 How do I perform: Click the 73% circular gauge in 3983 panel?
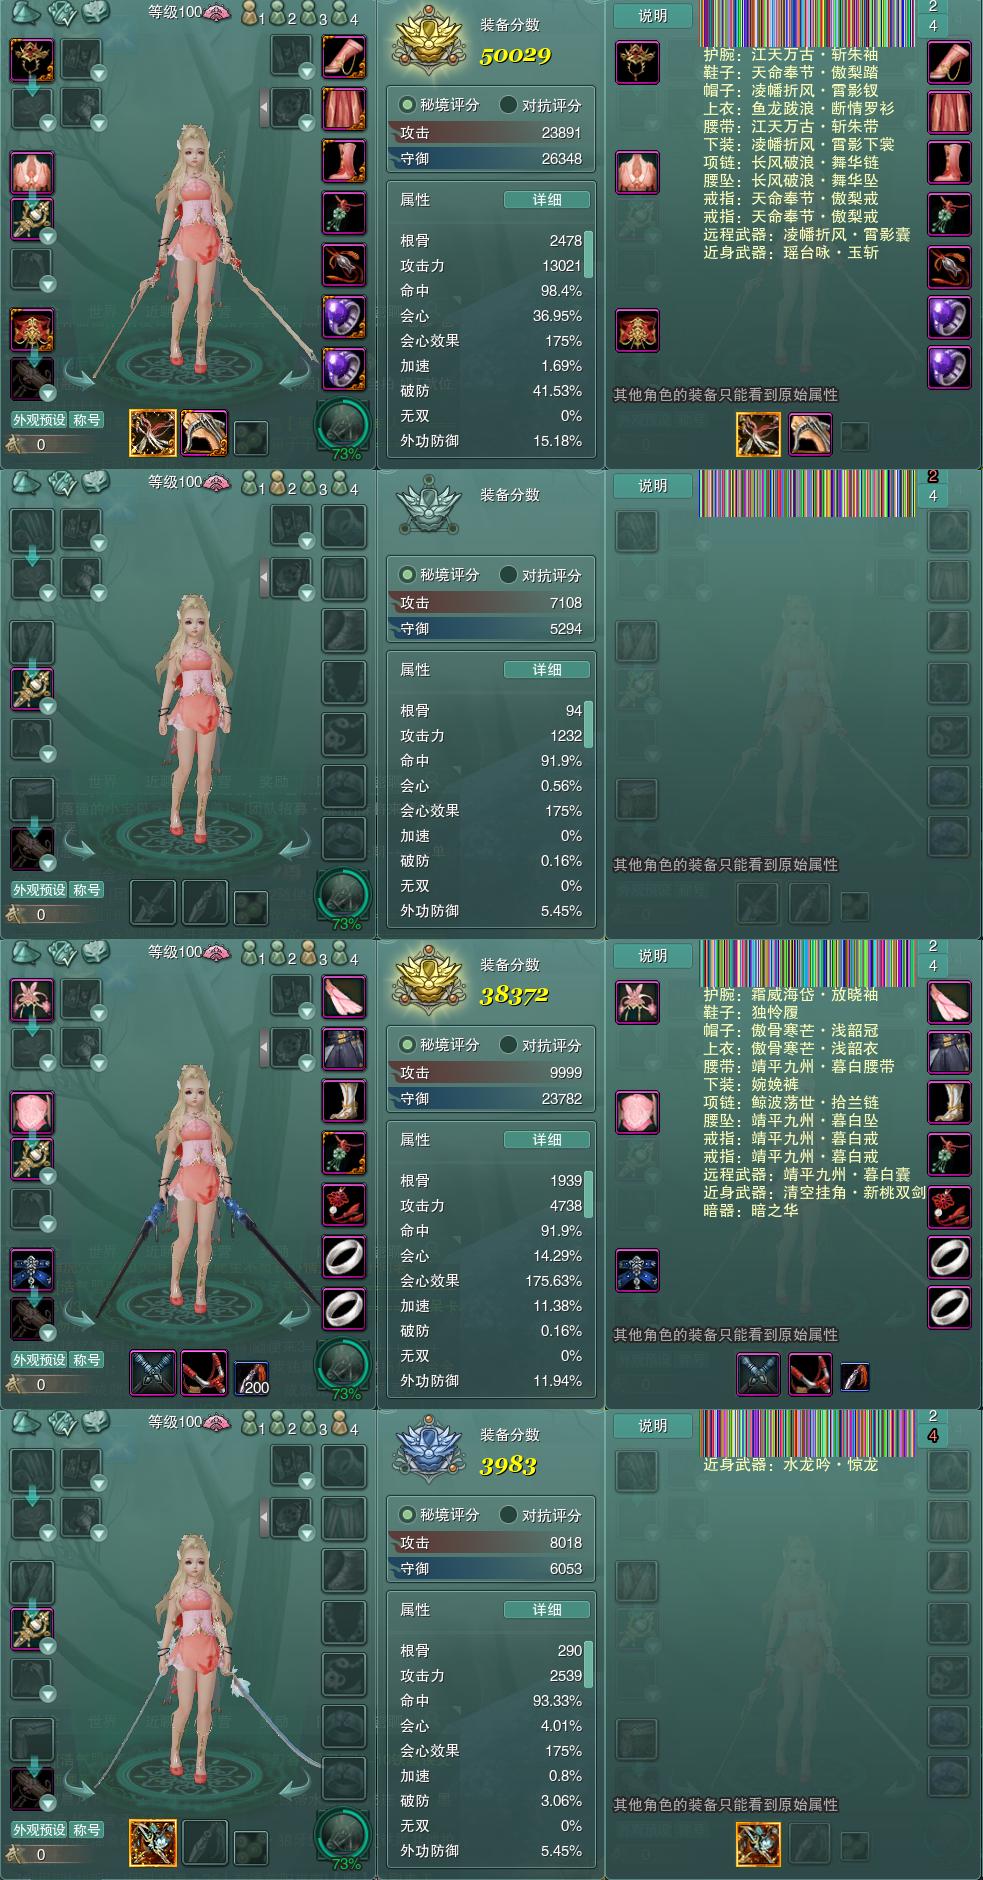(342, 1838)
